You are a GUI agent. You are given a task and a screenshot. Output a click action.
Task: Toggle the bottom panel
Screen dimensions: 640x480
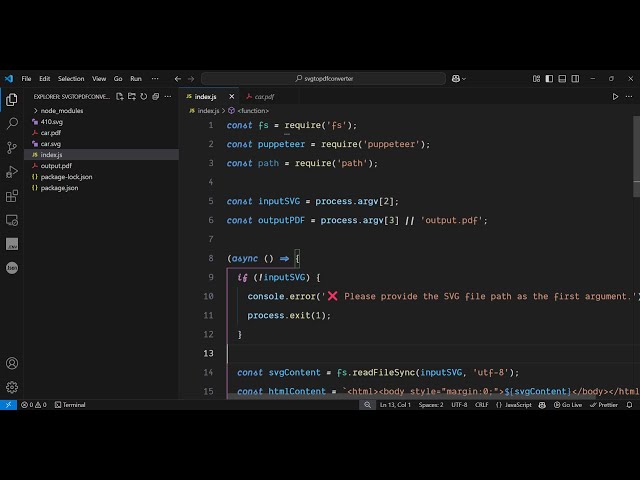562,78
